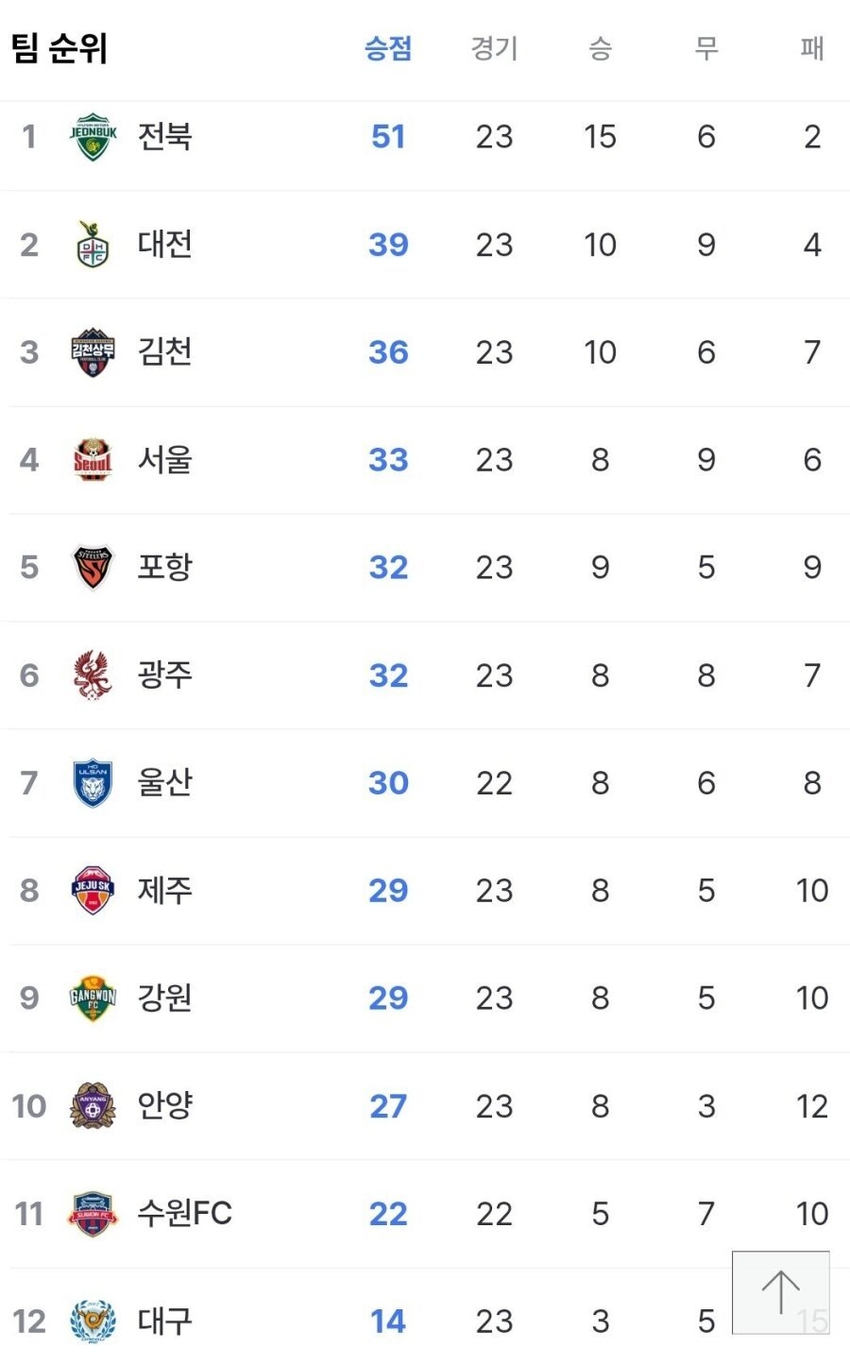Select the Gangwon FC logo
Viewport: 850px width, 1365px height.
click(93, 998)
